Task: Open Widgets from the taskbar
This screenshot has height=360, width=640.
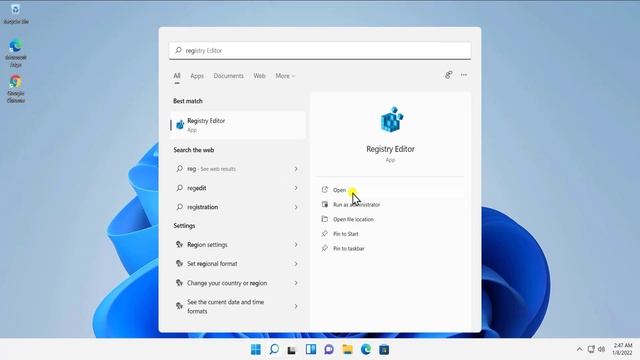Action: pyautogui.click(x=311, y=349)
